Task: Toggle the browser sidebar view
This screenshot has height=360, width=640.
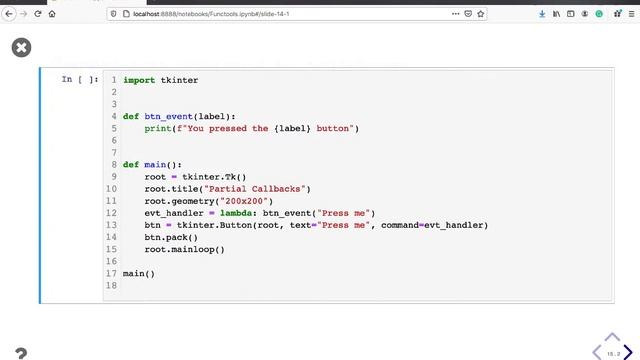Action: coord(571,14)
